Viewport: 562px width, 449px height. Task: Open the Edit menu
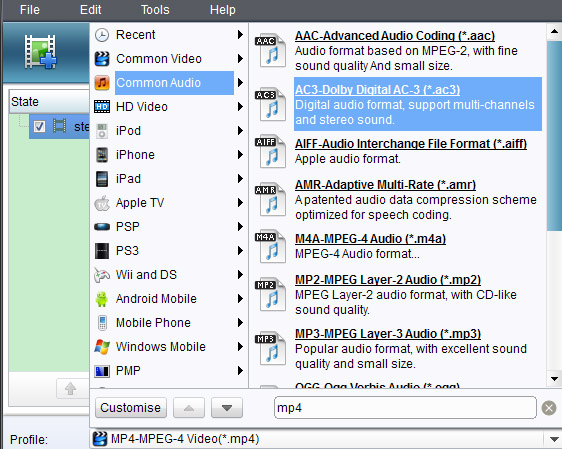[91, 10]
